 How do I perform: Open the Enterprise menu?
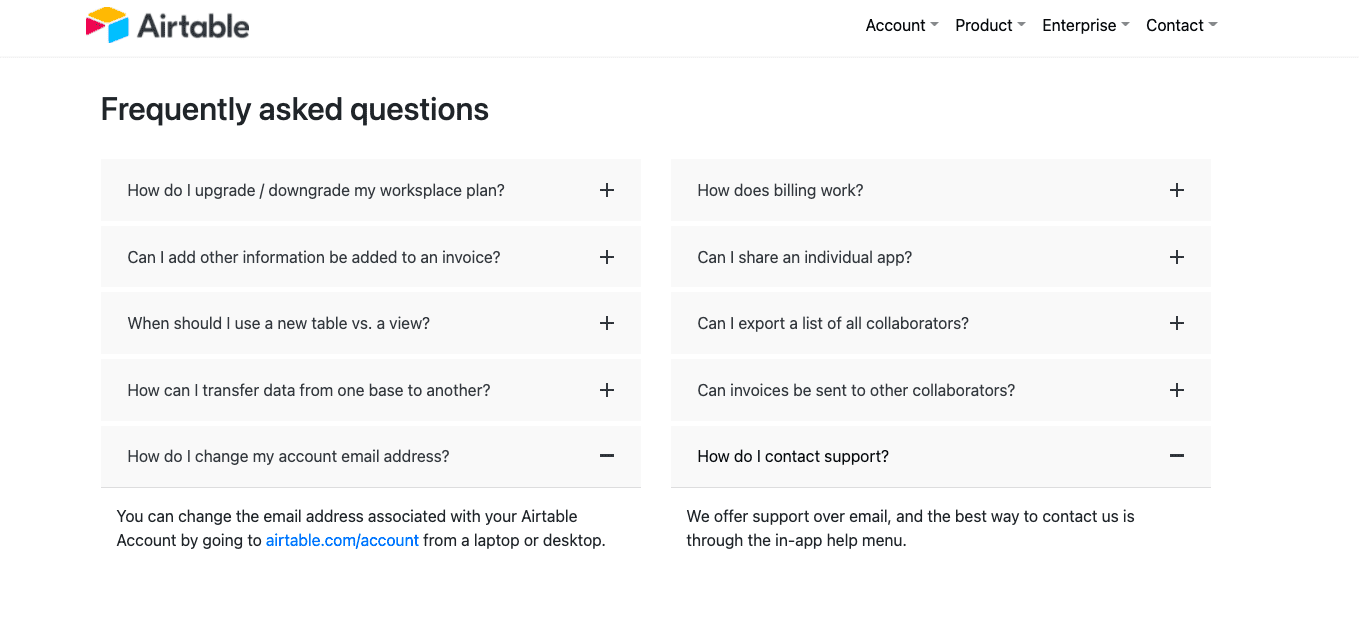click(x=1078, y=25)
